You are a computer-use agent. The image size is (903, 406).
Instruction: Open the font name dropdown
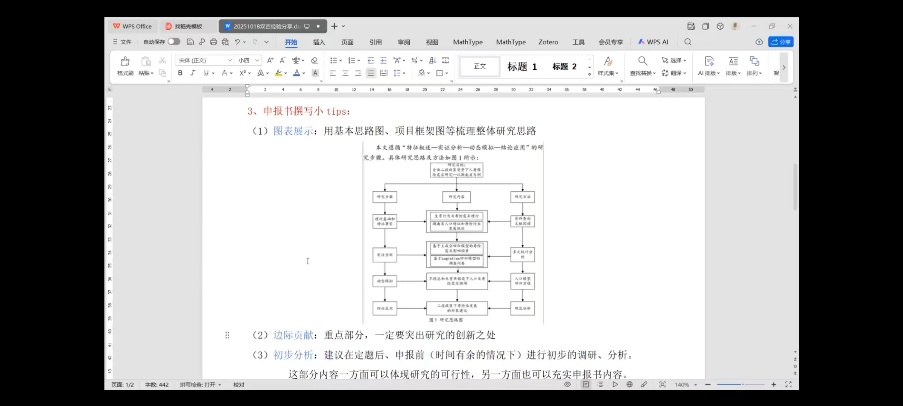coord(229,60)
